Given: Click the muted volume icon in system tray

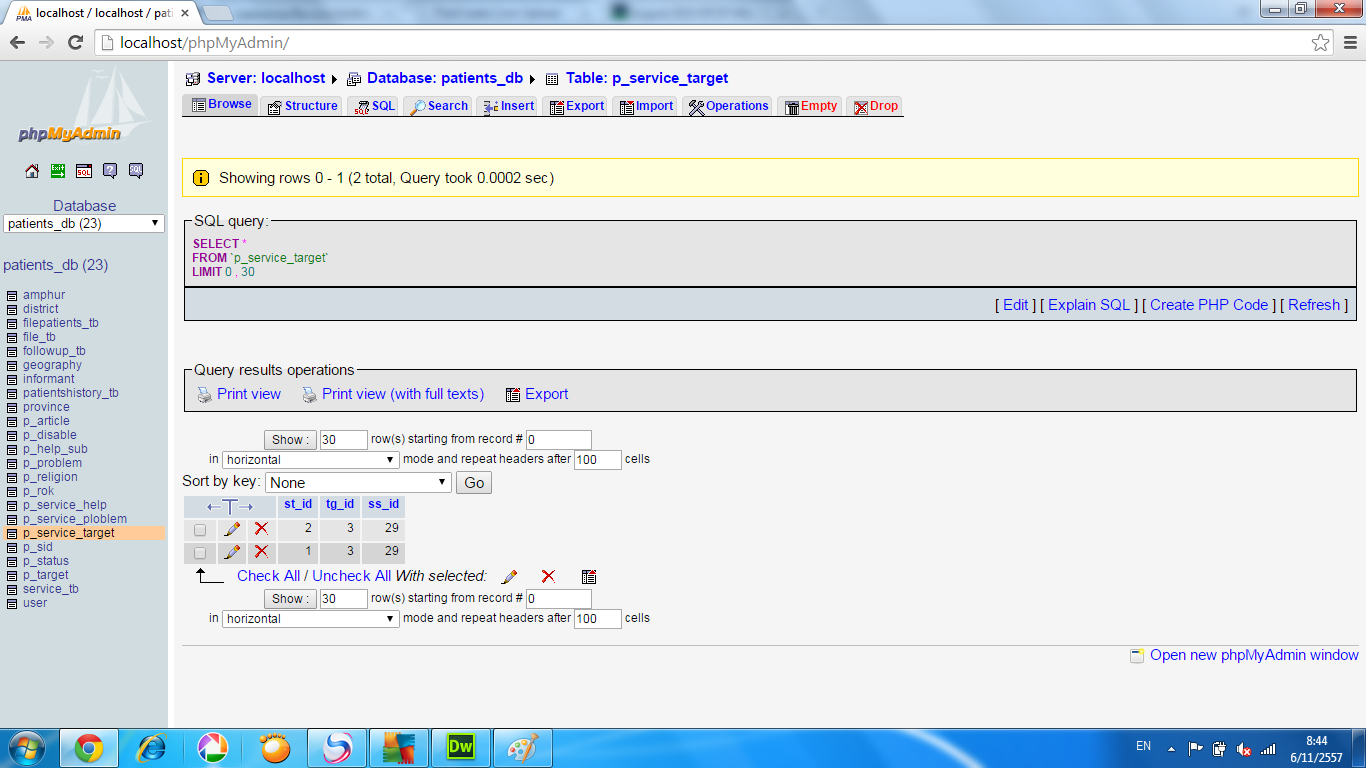Looking at the screenshot, I should point(1244,748).
